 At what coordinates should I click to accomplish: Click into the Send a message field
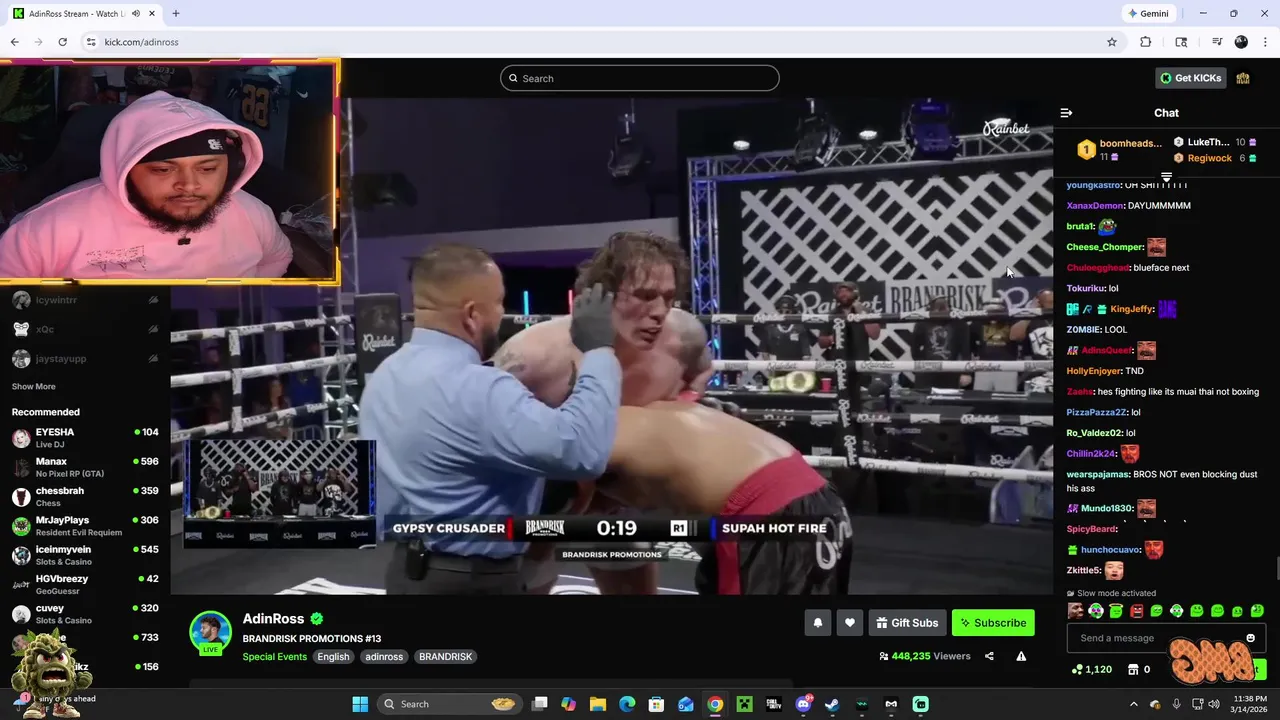point(1155,638)
